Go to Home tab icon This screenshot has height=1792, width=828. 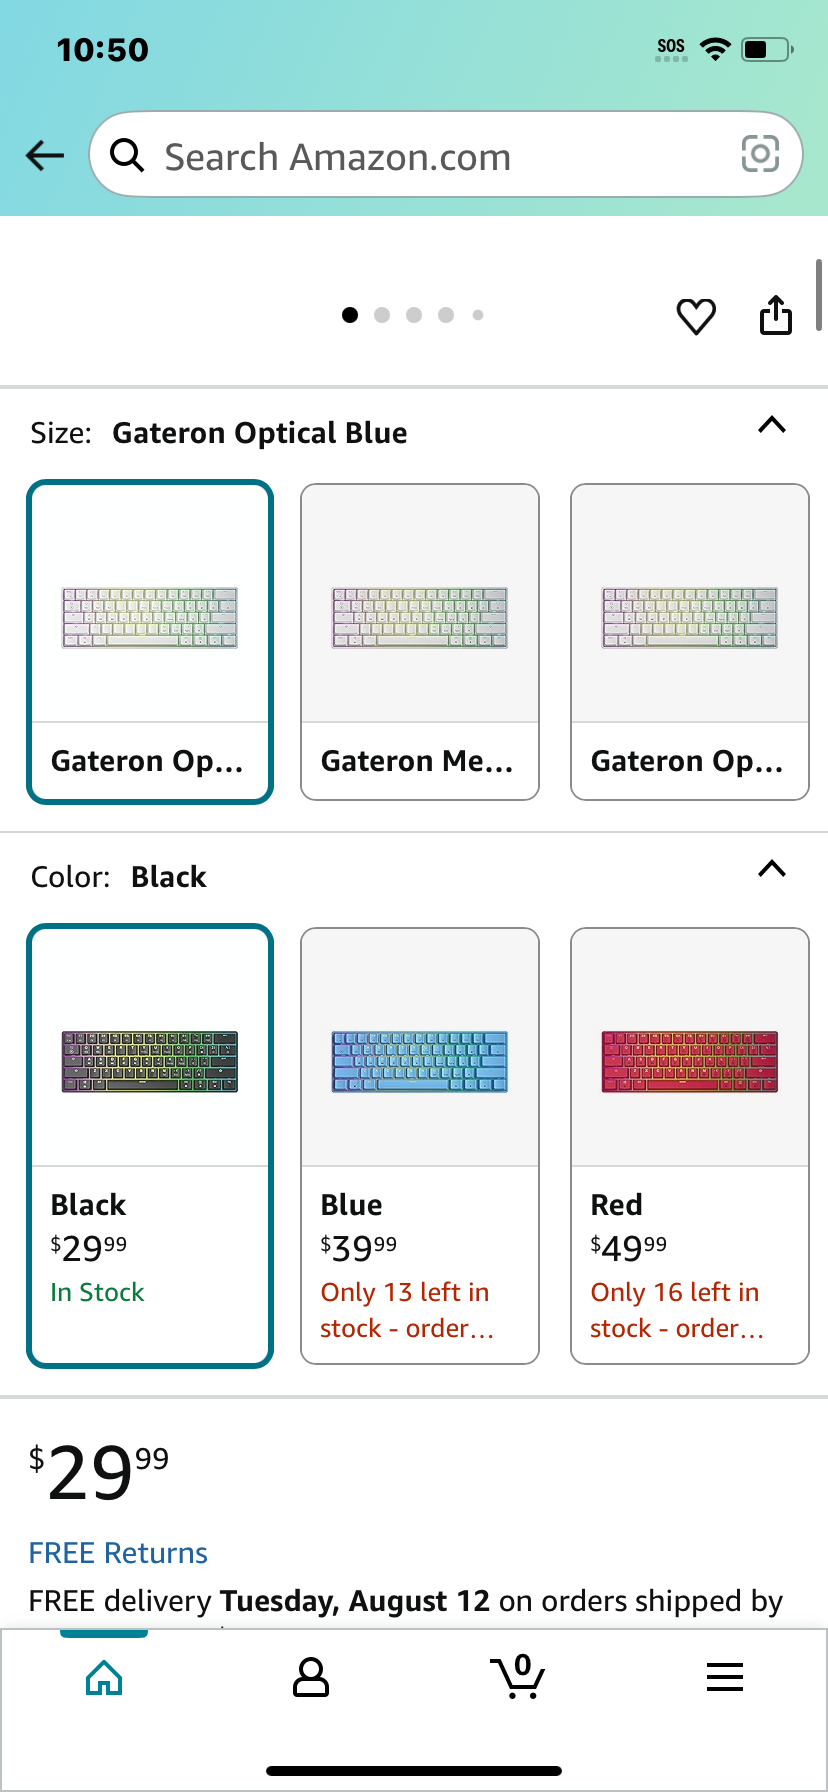104,1678
